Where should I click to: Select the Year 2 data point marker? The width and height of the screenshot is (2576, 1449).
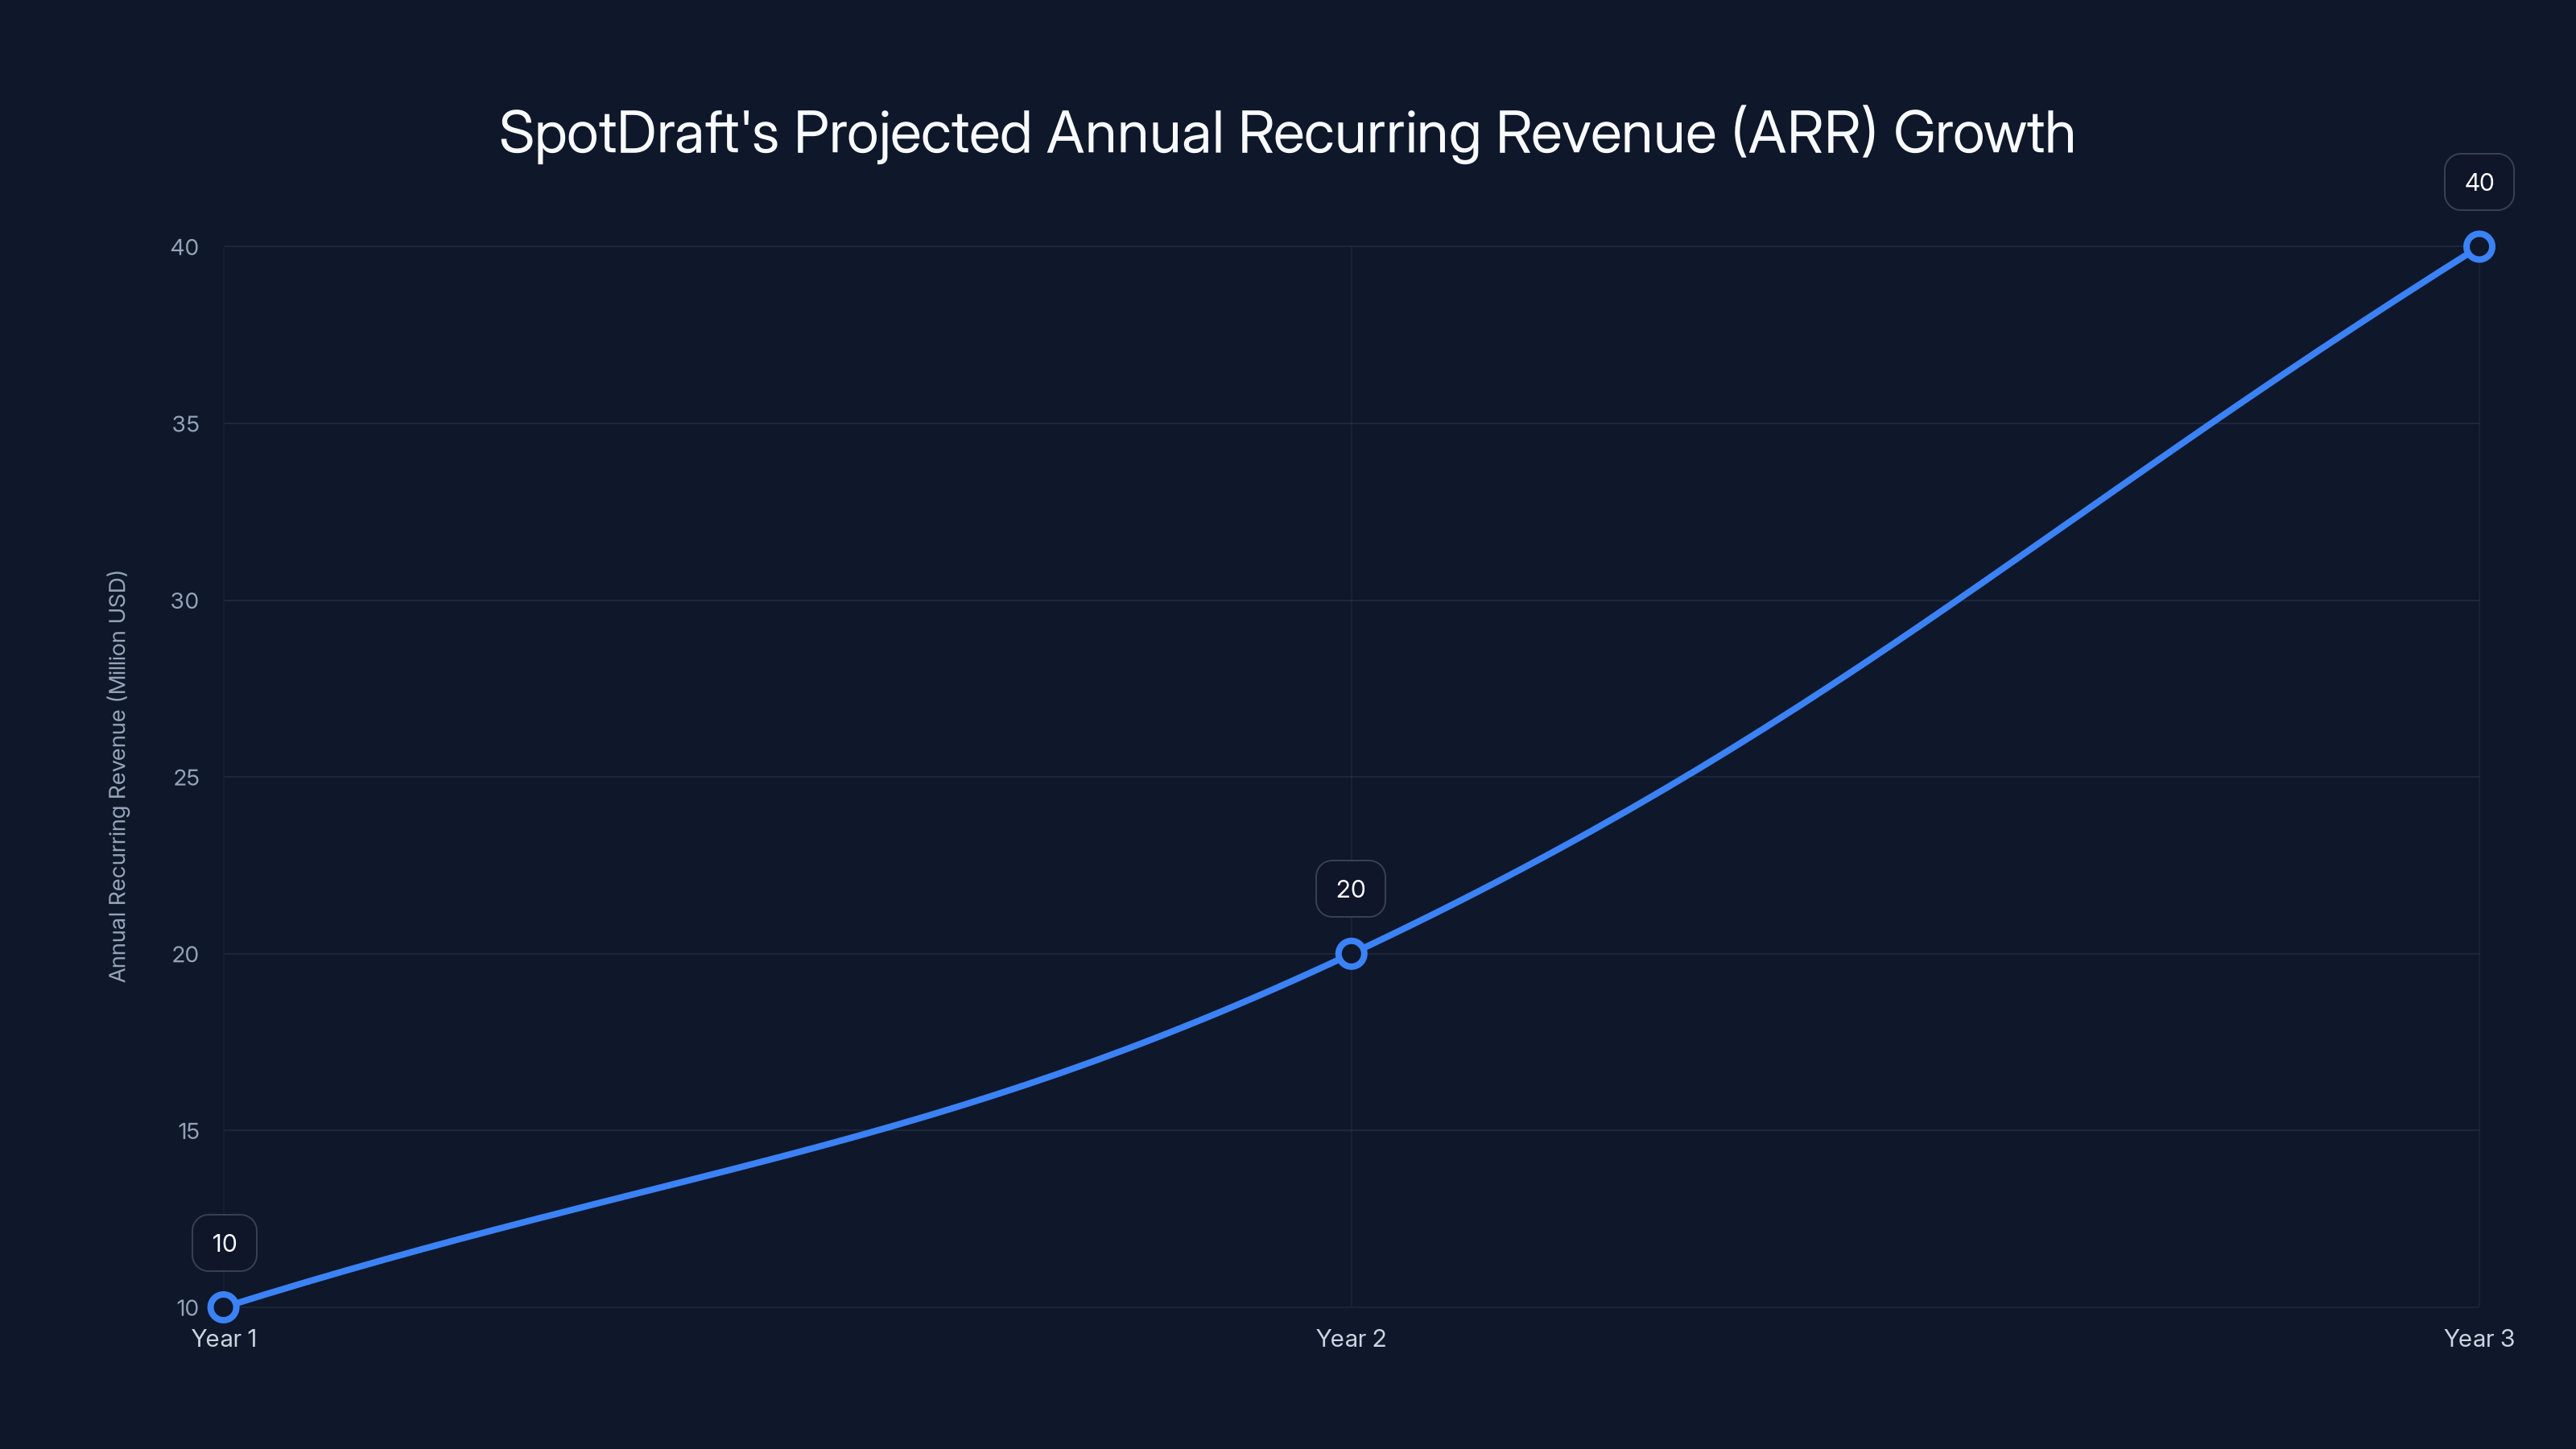[1351, 954]
